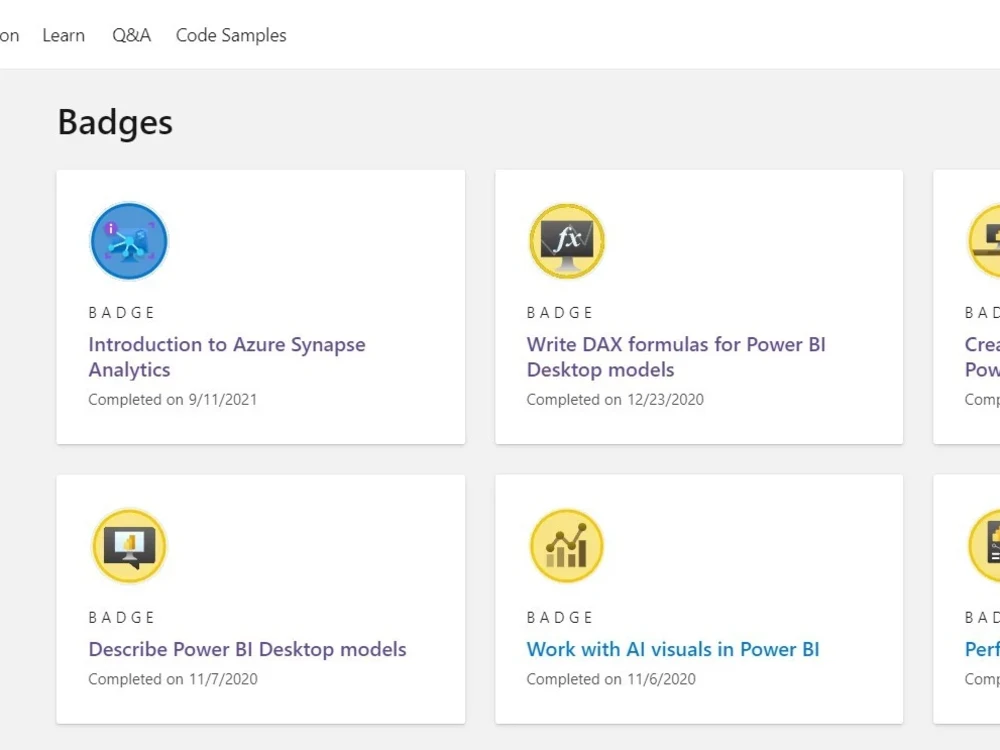
Task: Select the Azure Synapse Analytics badge card
Action: point(260,306)
